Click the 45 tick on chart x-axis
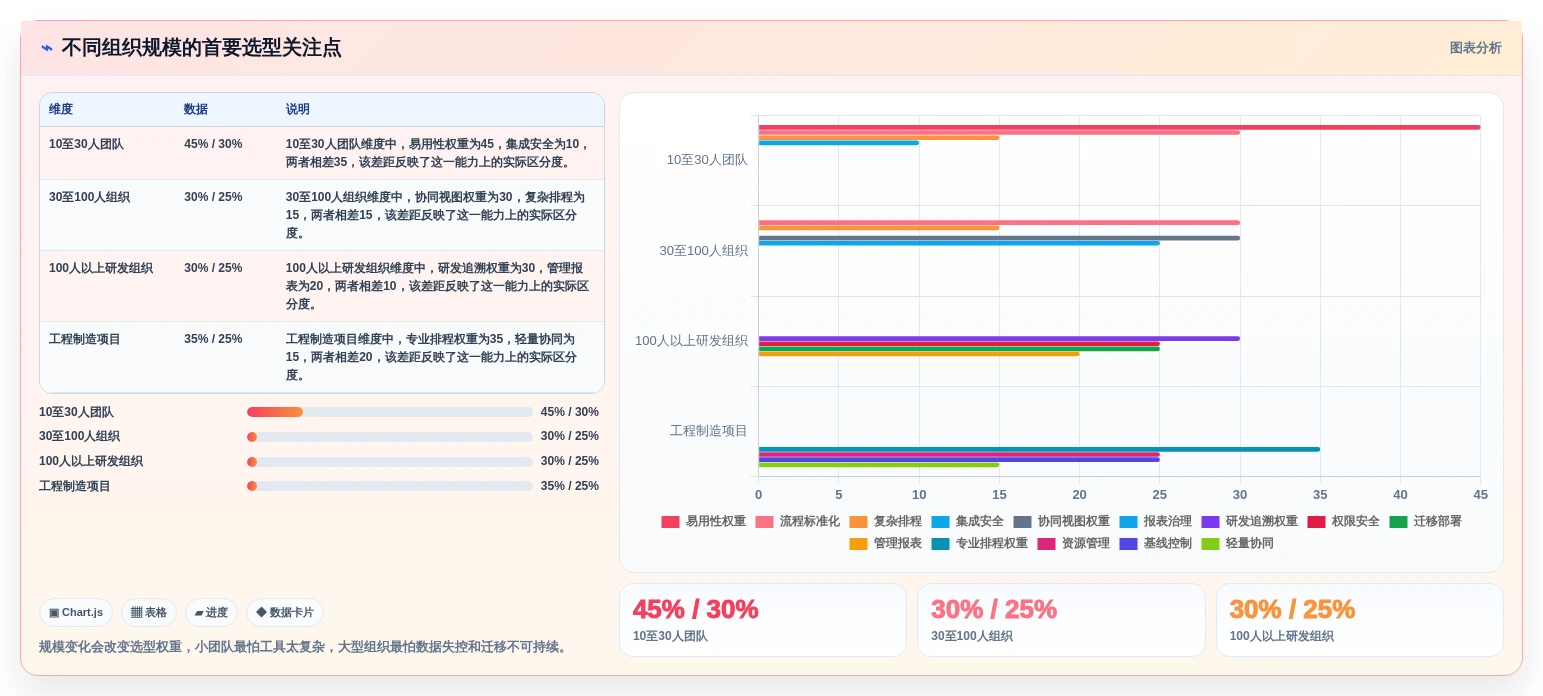 (x=1480, y=495)
